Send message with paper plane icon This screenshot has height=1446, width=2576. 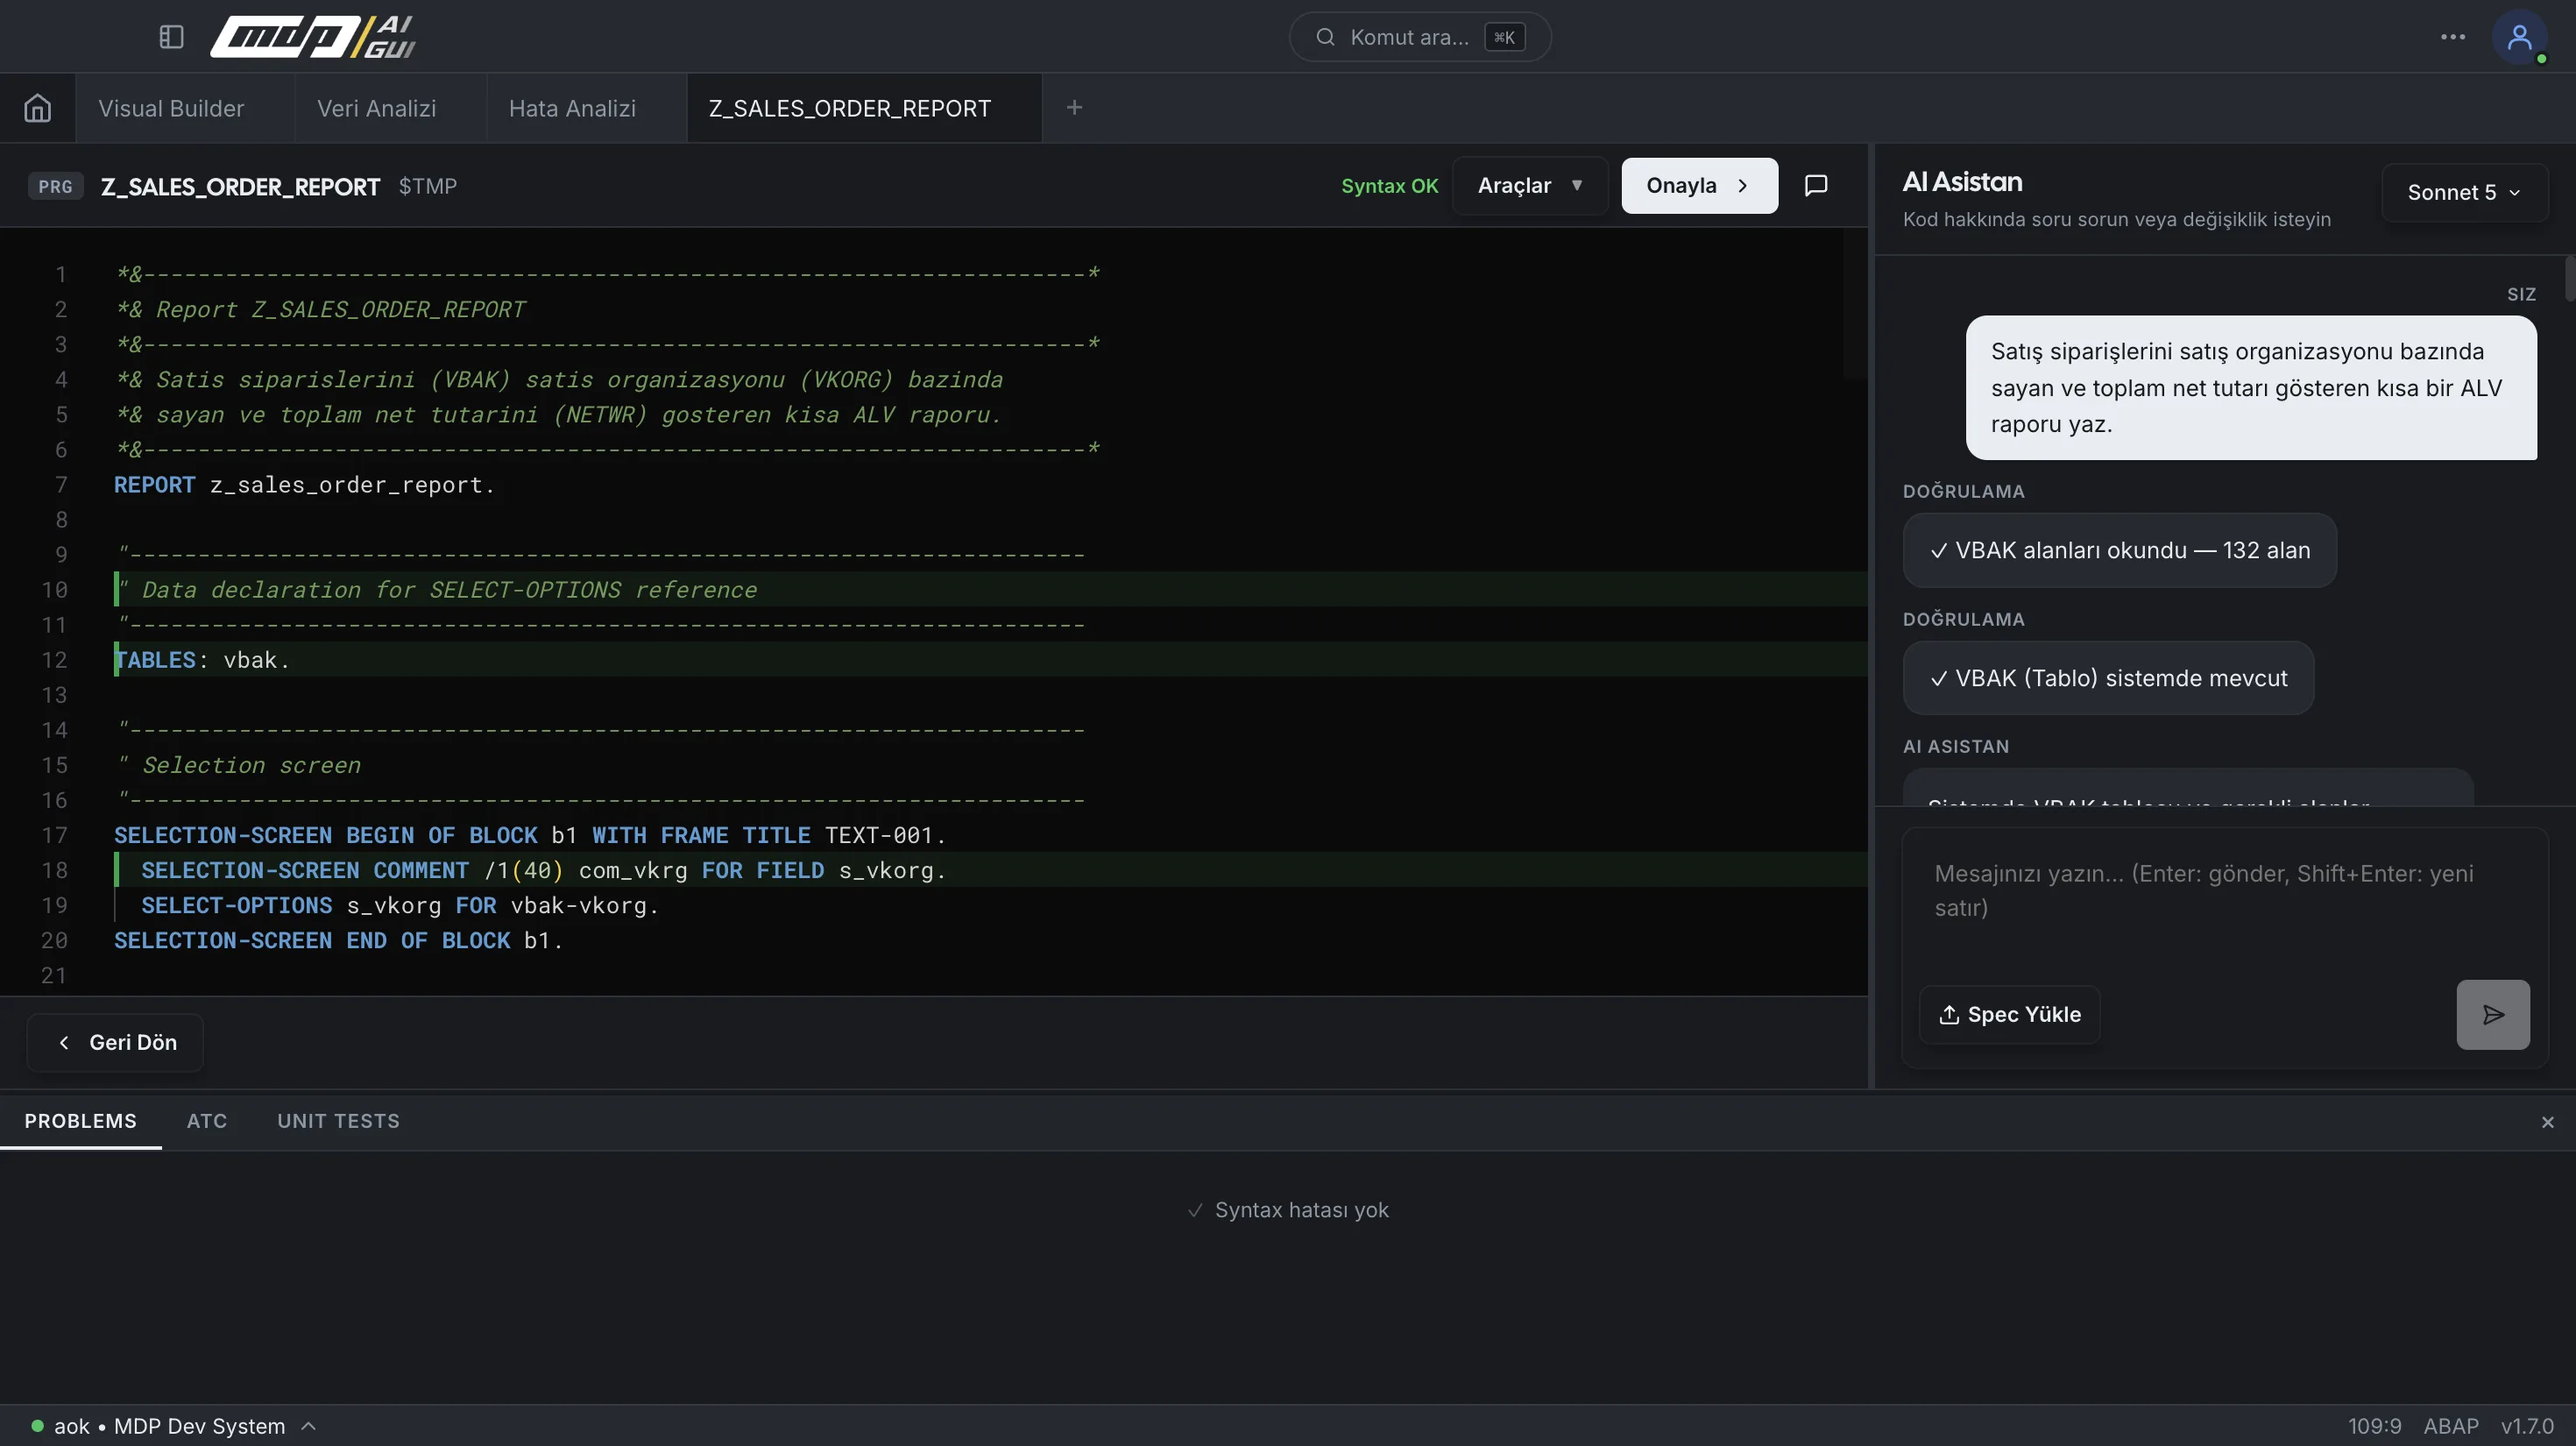2492,1014
